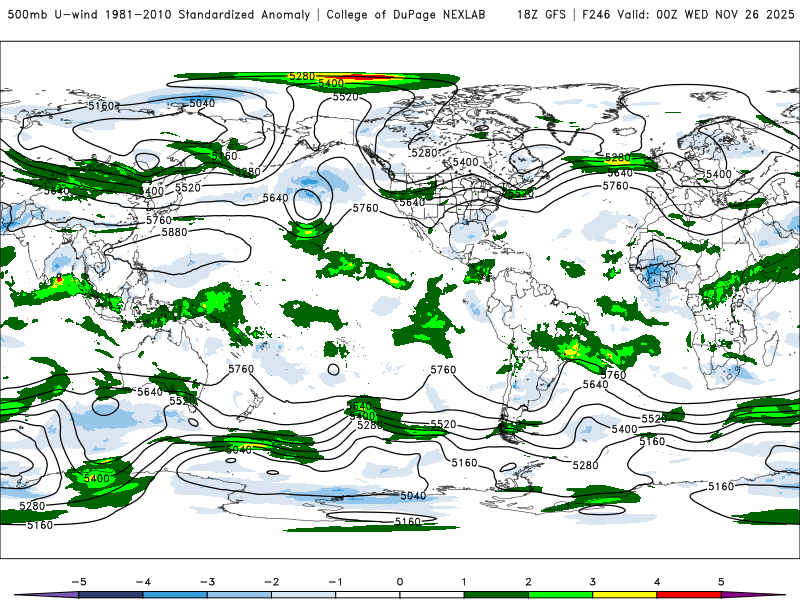Click the 3 label on the color scale
The width and height of the screenshot is (800, 600).
[593, 582]
